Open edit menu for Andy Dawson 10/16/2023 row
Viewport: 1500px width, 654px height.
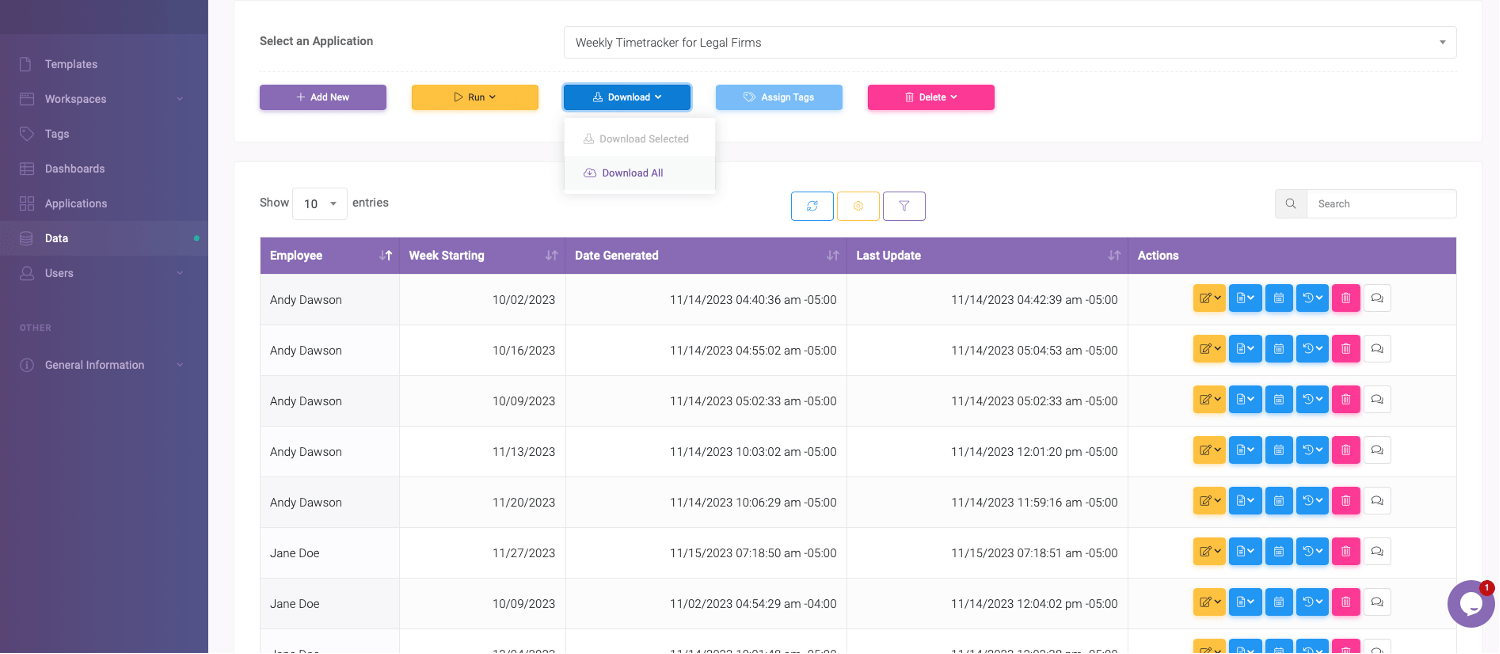tap(1209, 349)
